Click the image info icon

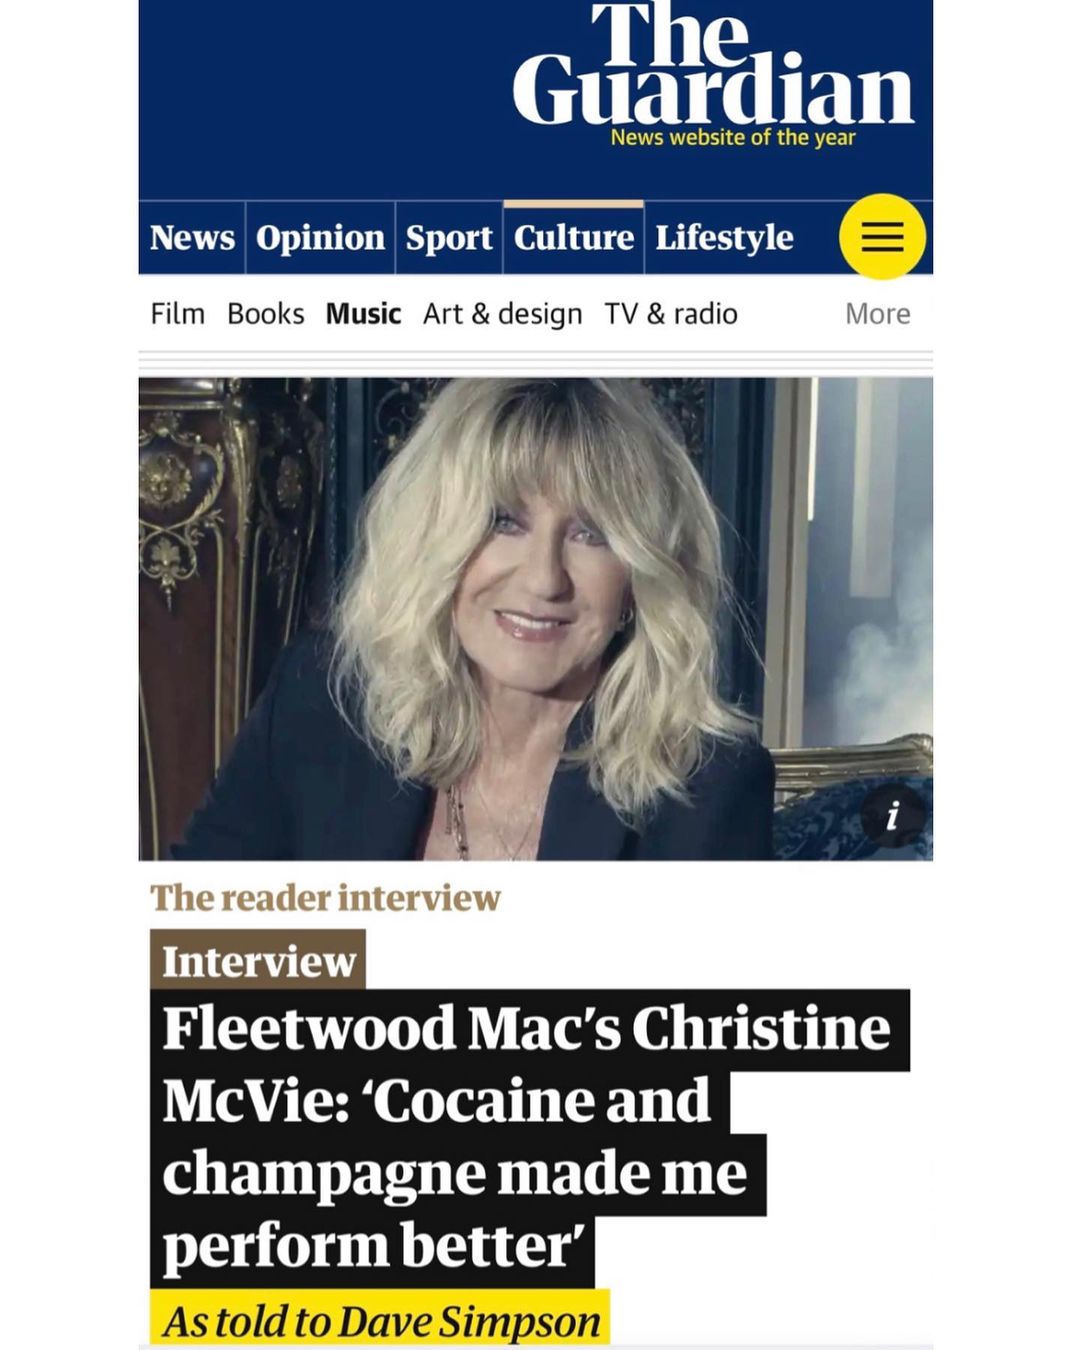pyautogui.click(x=892, y=815)
